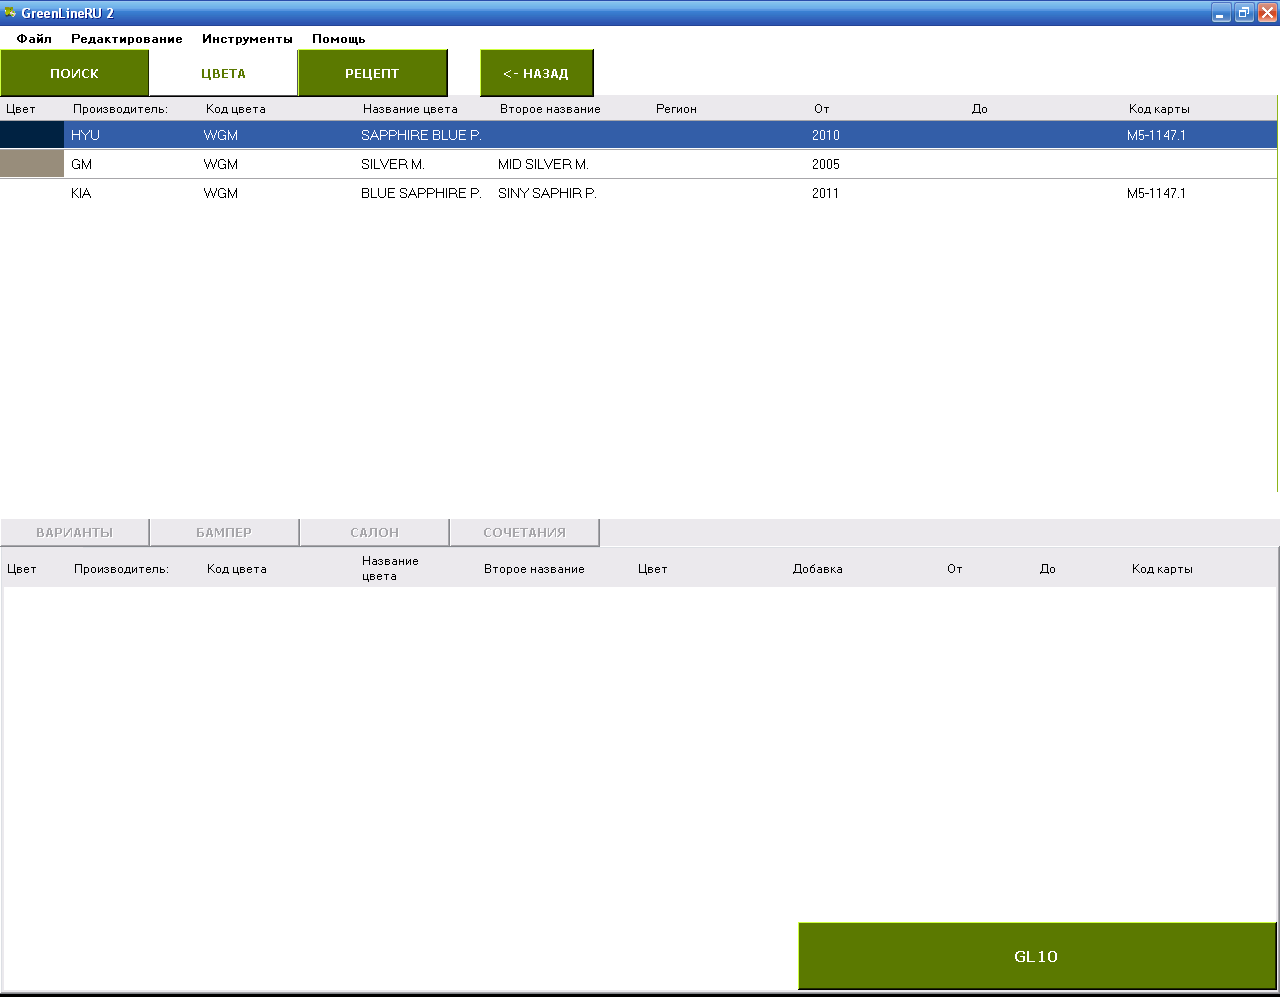1280x997 pixels.
Task: Click BLUE SAPPHIRE P. color name
Action: [421, 193]
